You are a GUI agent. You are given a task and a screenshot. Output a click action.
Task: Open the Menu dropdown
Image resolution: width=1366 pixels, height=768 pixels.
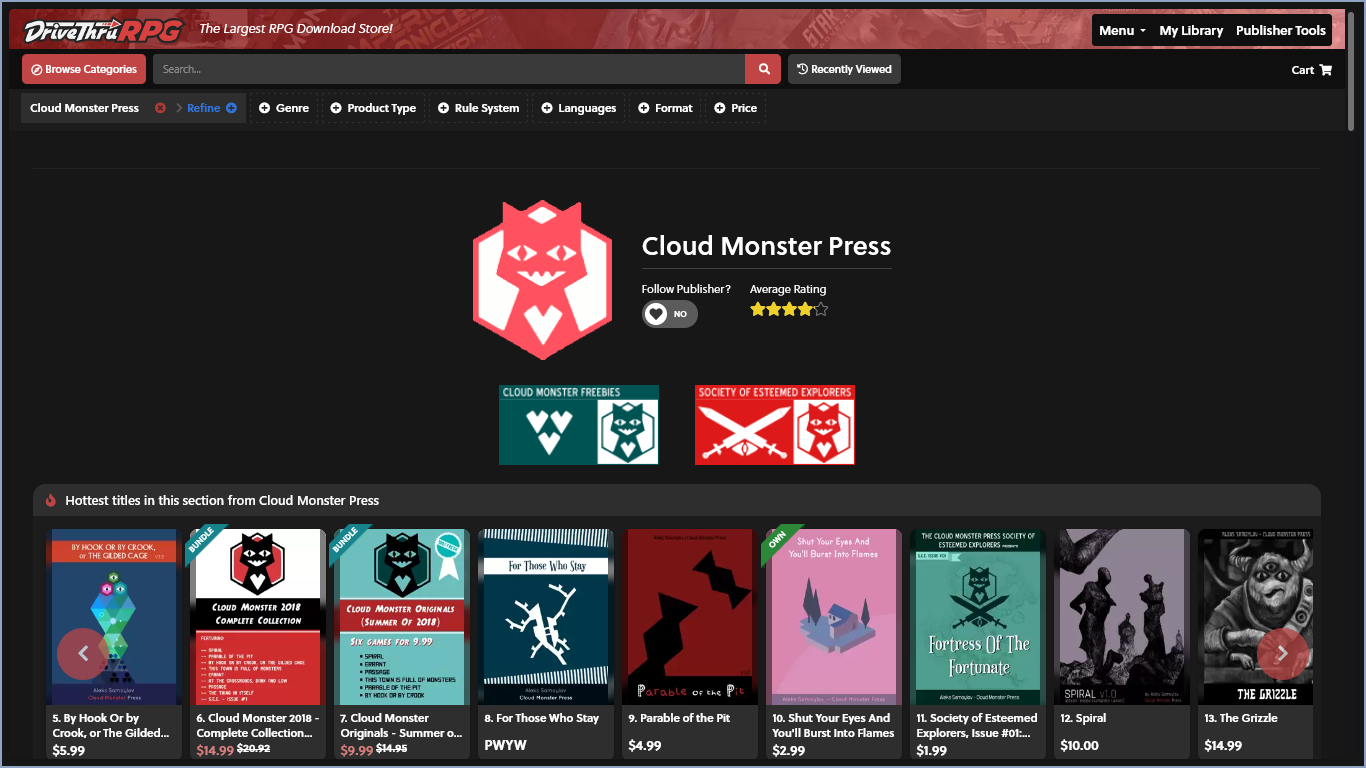[x=1122, y=30]
